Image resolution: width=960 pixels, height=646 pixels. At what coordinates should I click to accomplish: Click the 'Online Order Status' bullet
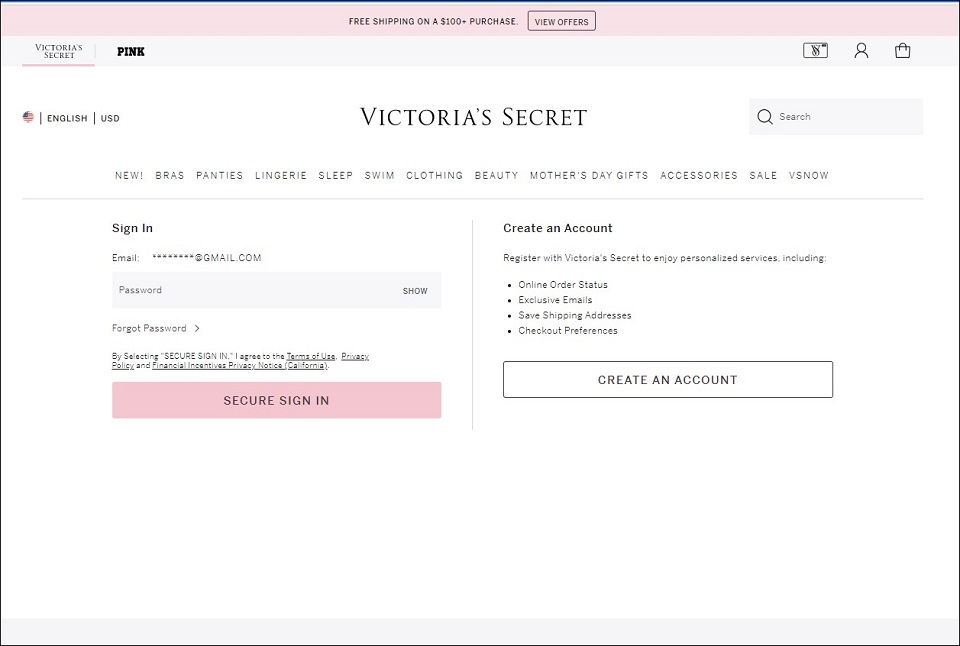563,285
